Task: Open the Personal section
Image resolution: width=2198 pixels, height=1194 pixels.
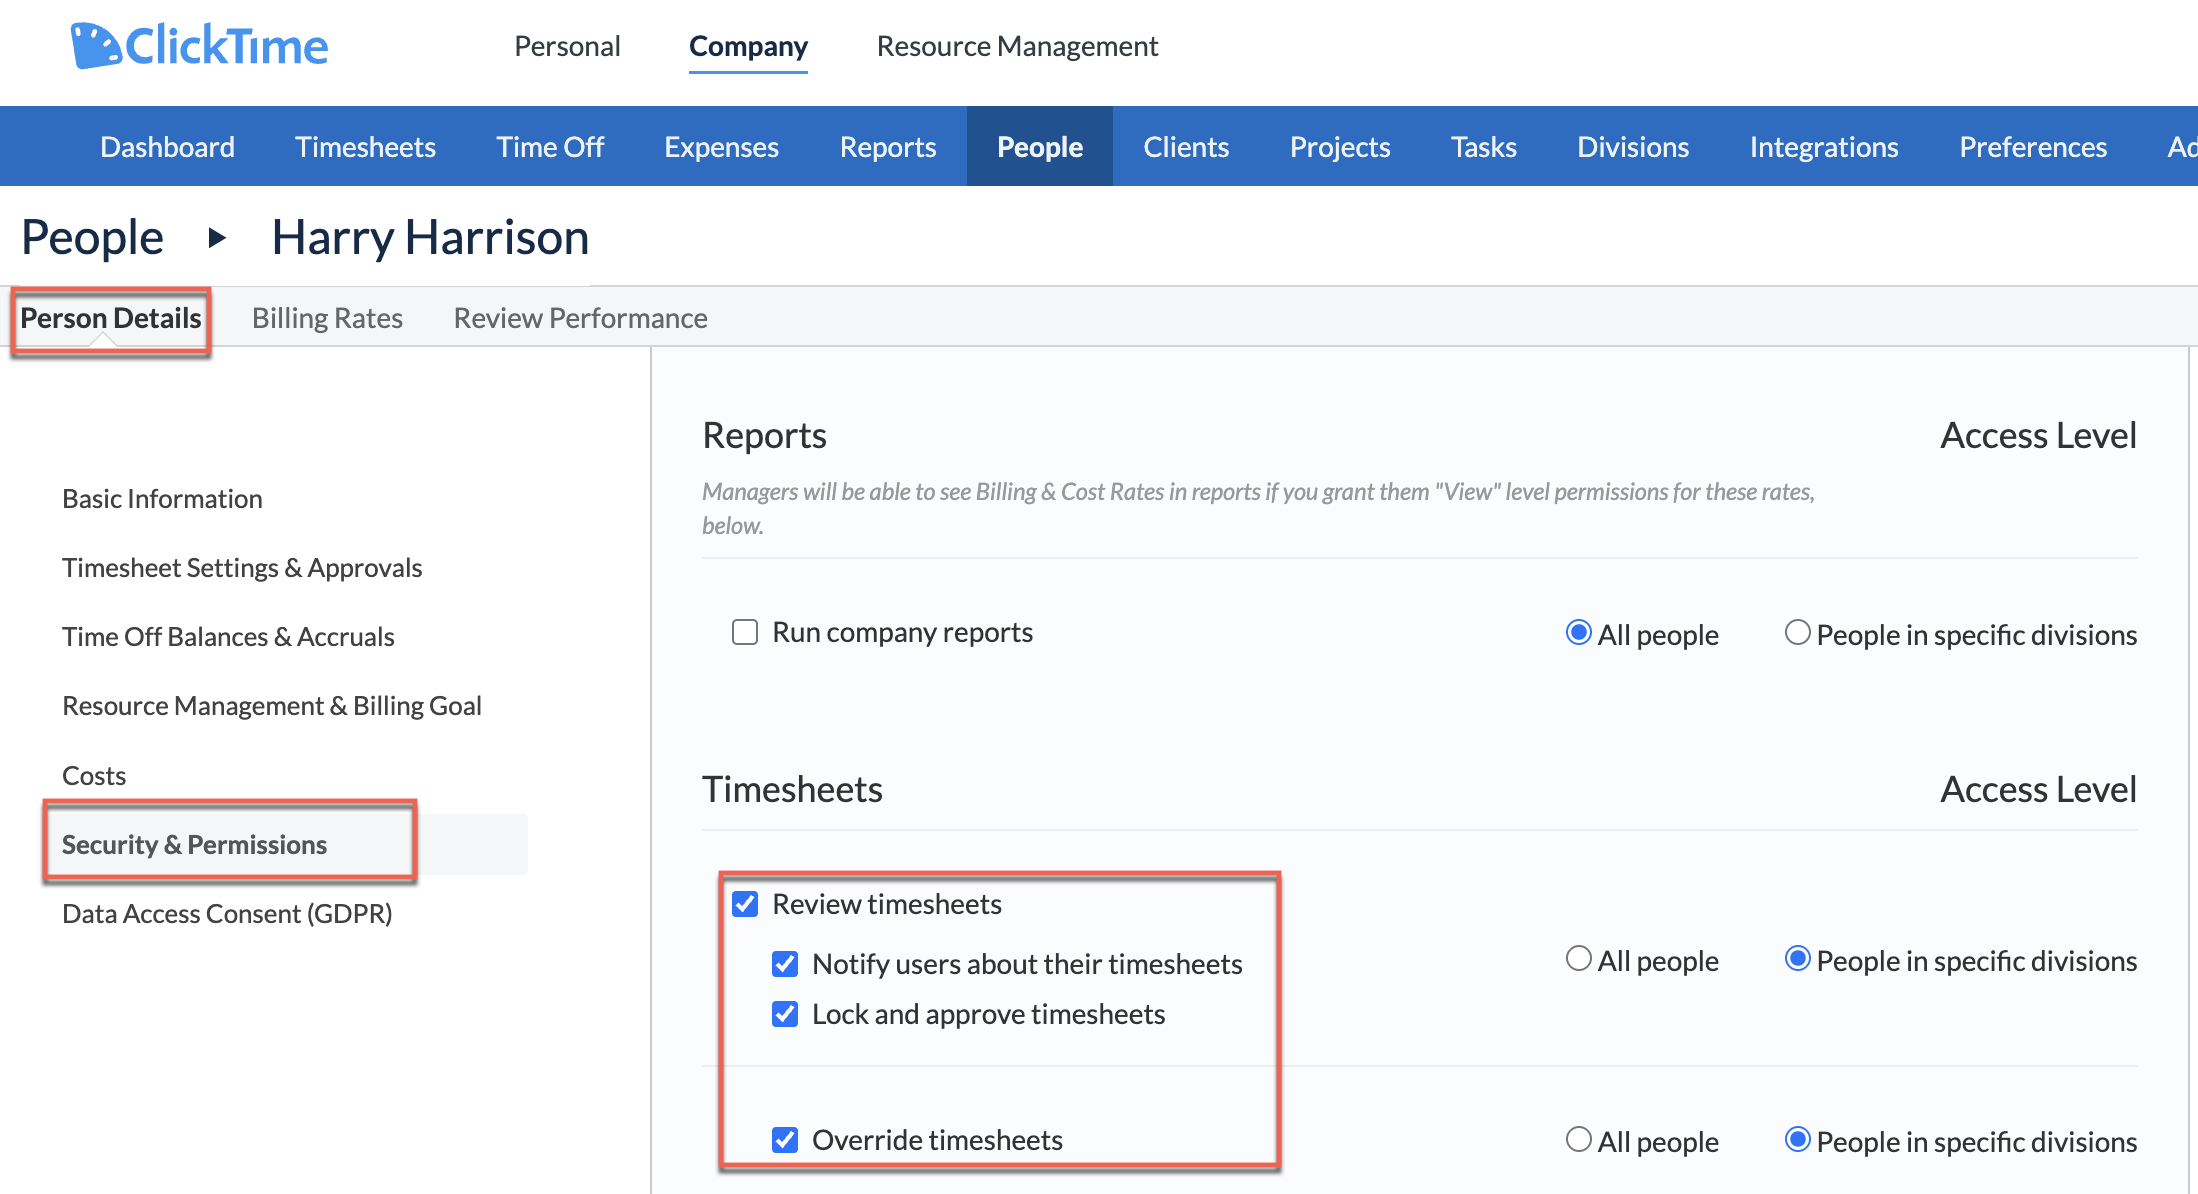Action: [567, 46]
